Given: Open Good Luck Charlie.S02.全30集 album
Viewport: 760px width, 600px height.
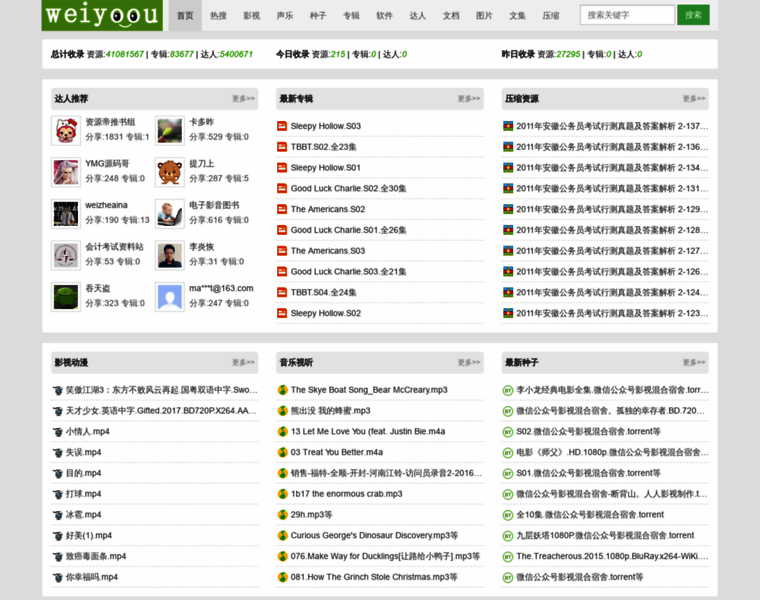Looking at the screenshot, I should (348, 189).
